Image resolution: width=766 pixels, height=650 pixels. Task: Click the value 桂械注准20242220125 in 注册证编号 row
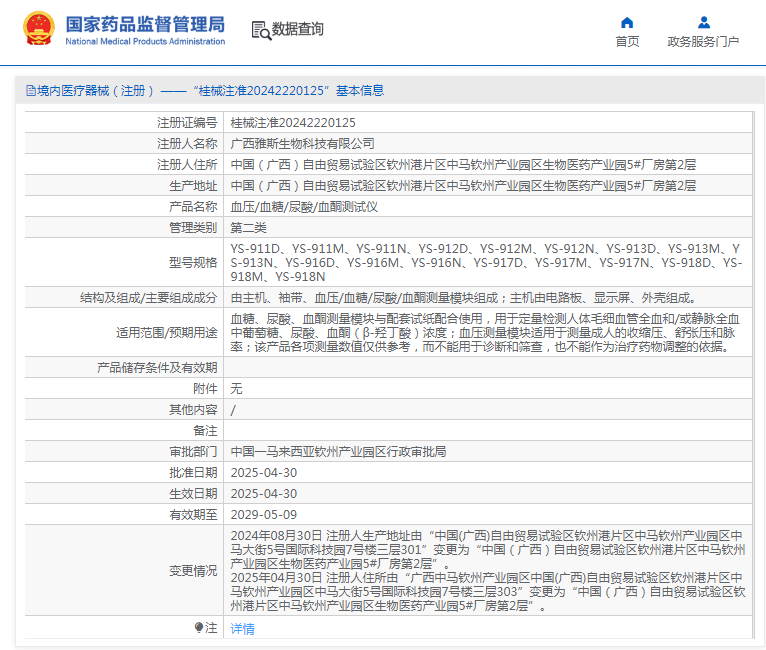[x=293, y=123]
